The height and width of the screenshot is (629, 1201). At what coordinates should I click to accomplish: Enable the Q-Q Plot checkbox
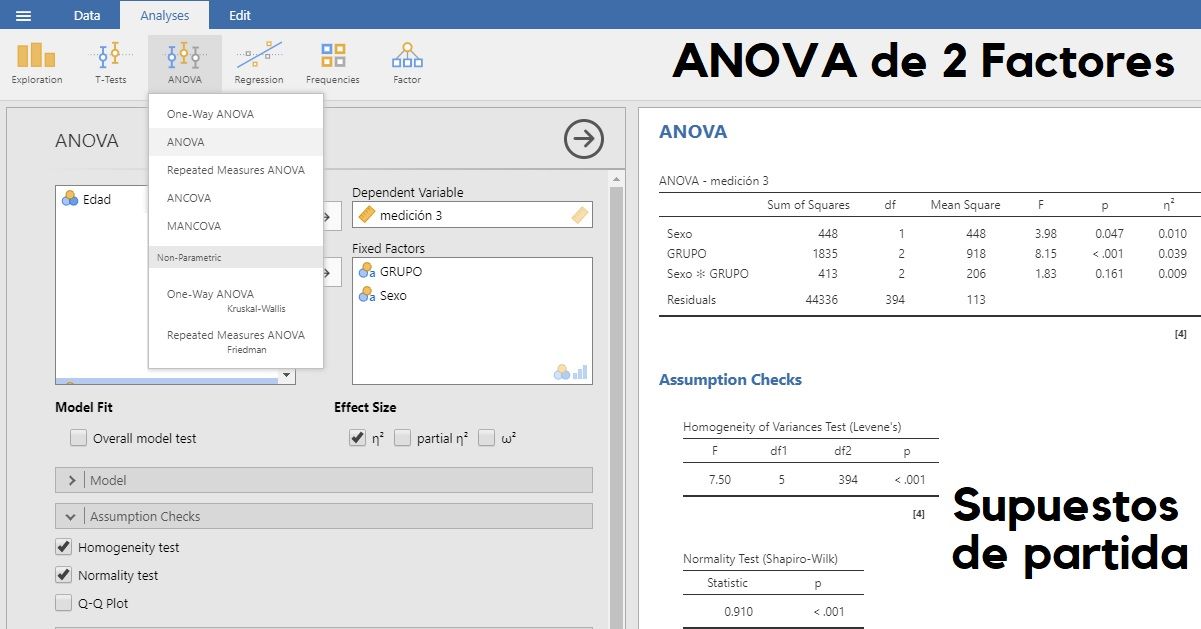coord(64,603)
